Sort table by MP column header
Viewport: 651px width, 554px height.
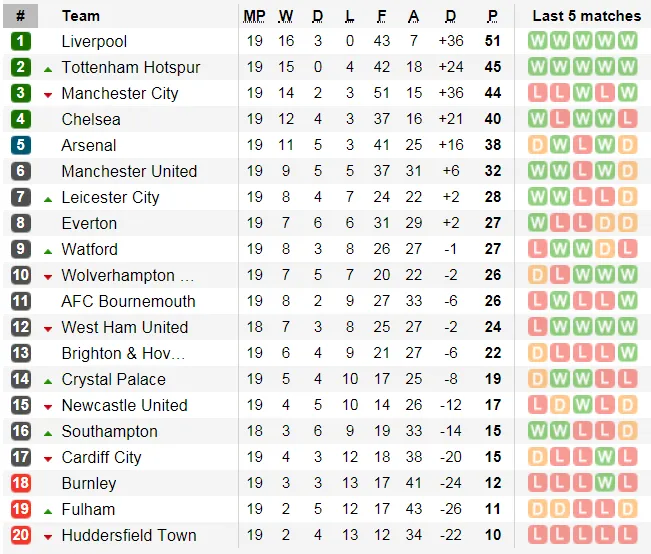point(254,16)
